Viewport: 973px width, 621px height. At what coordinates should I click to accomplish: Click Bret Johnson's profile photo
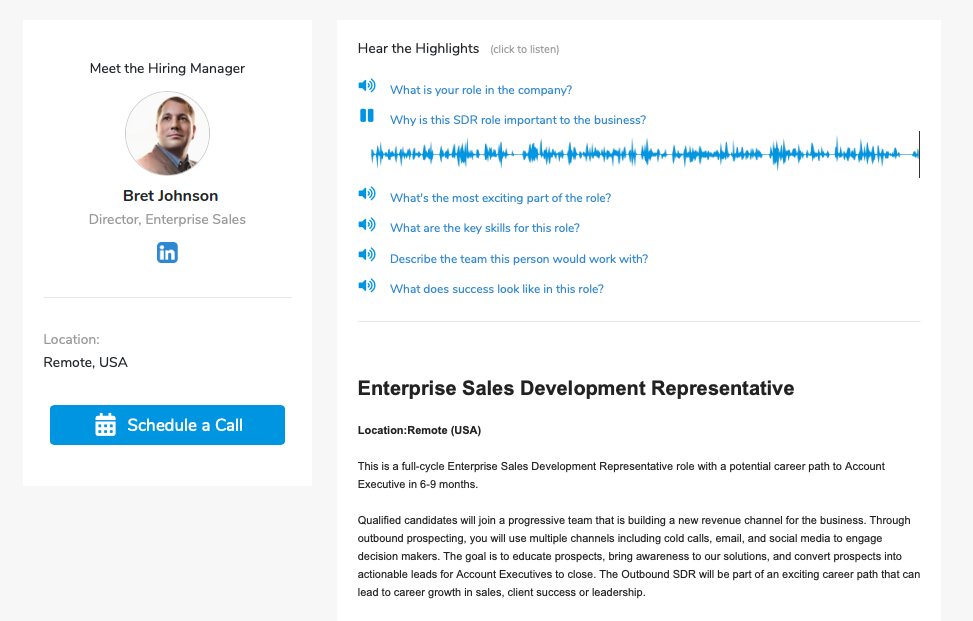click(167, 133)
